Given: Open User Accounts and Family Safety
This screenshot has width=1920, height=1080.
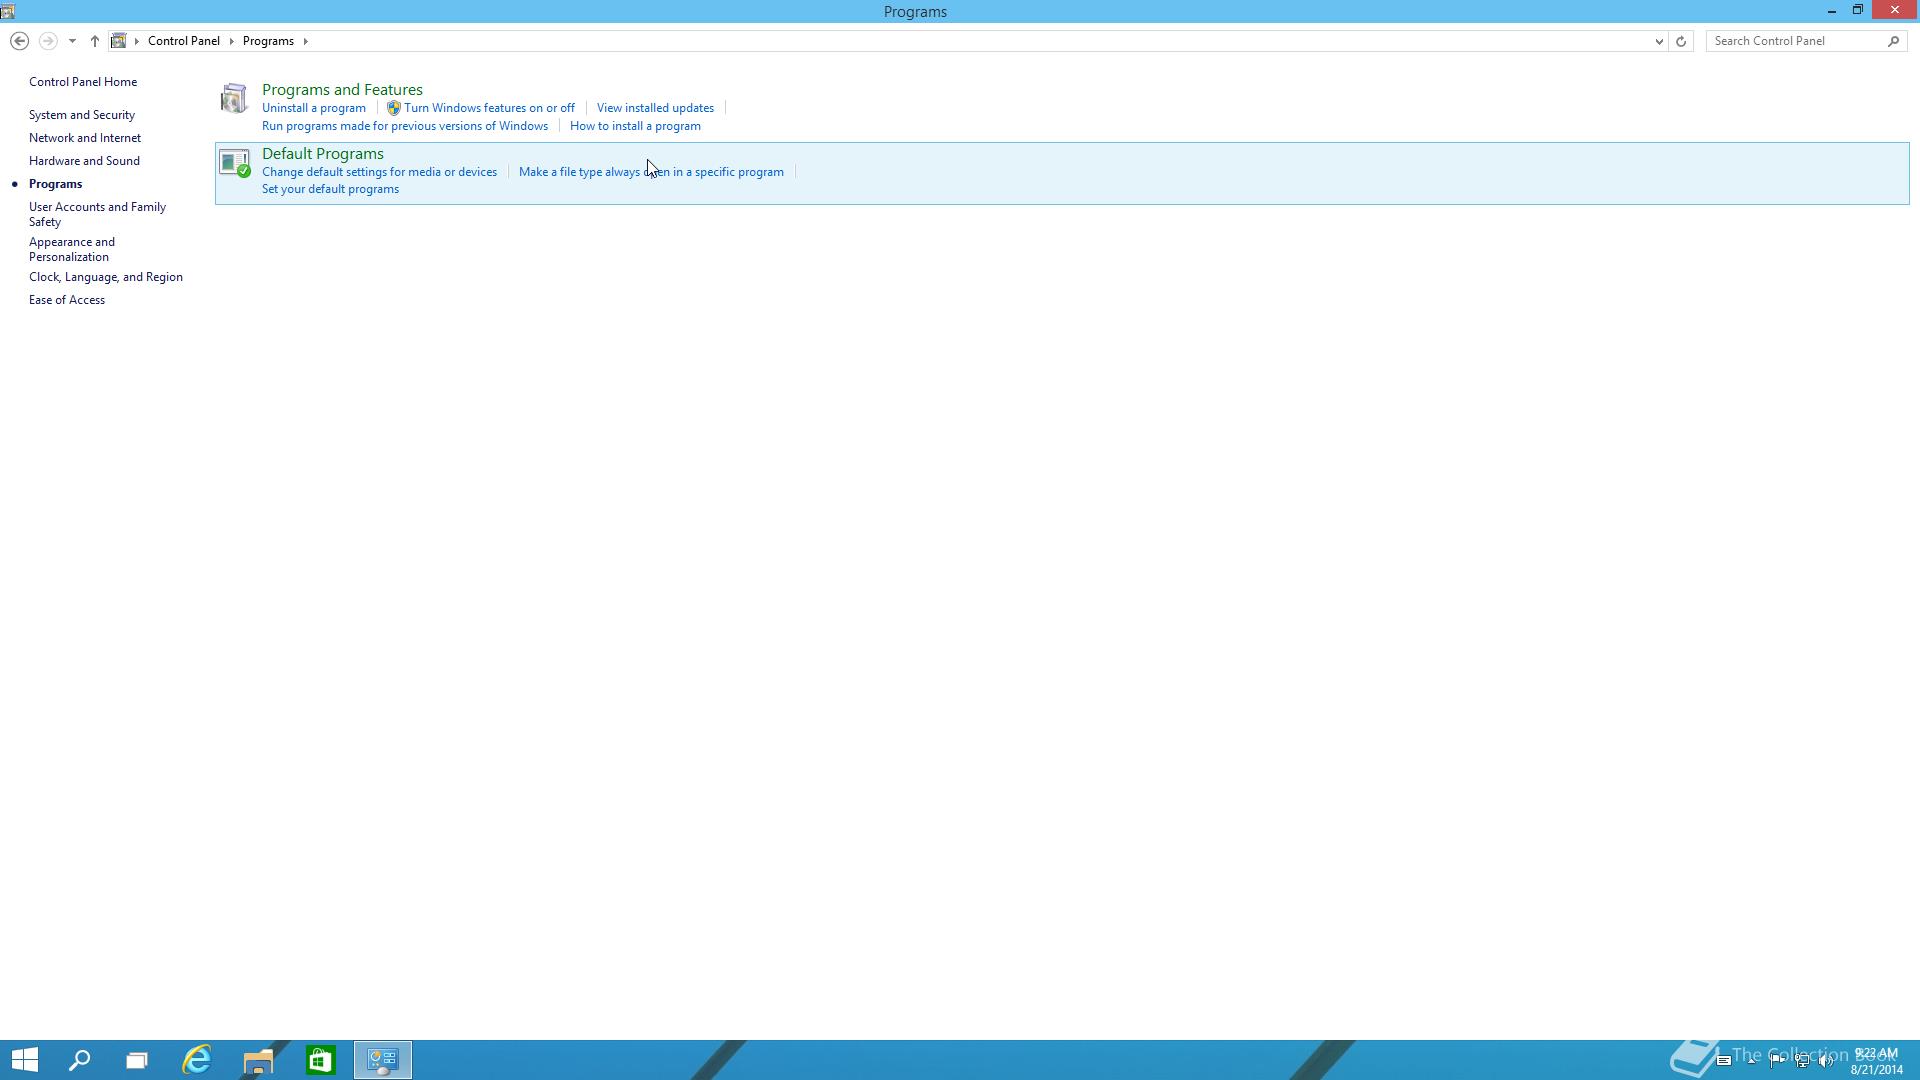Looking at the screenshot, I should click(97, 214).
